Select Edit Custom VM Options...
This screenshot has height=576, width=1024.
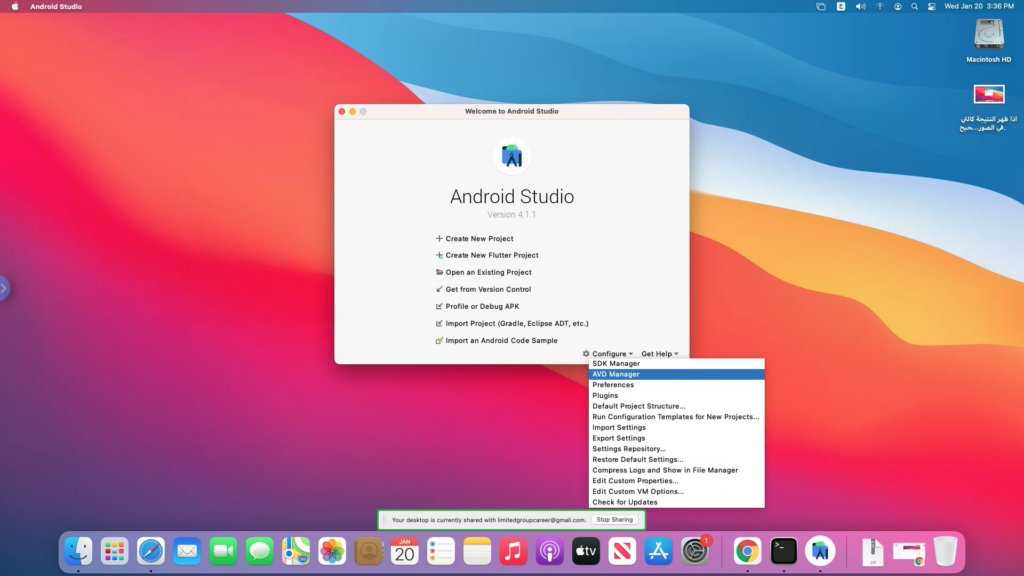pyautogui.click(x=677, y=492)
